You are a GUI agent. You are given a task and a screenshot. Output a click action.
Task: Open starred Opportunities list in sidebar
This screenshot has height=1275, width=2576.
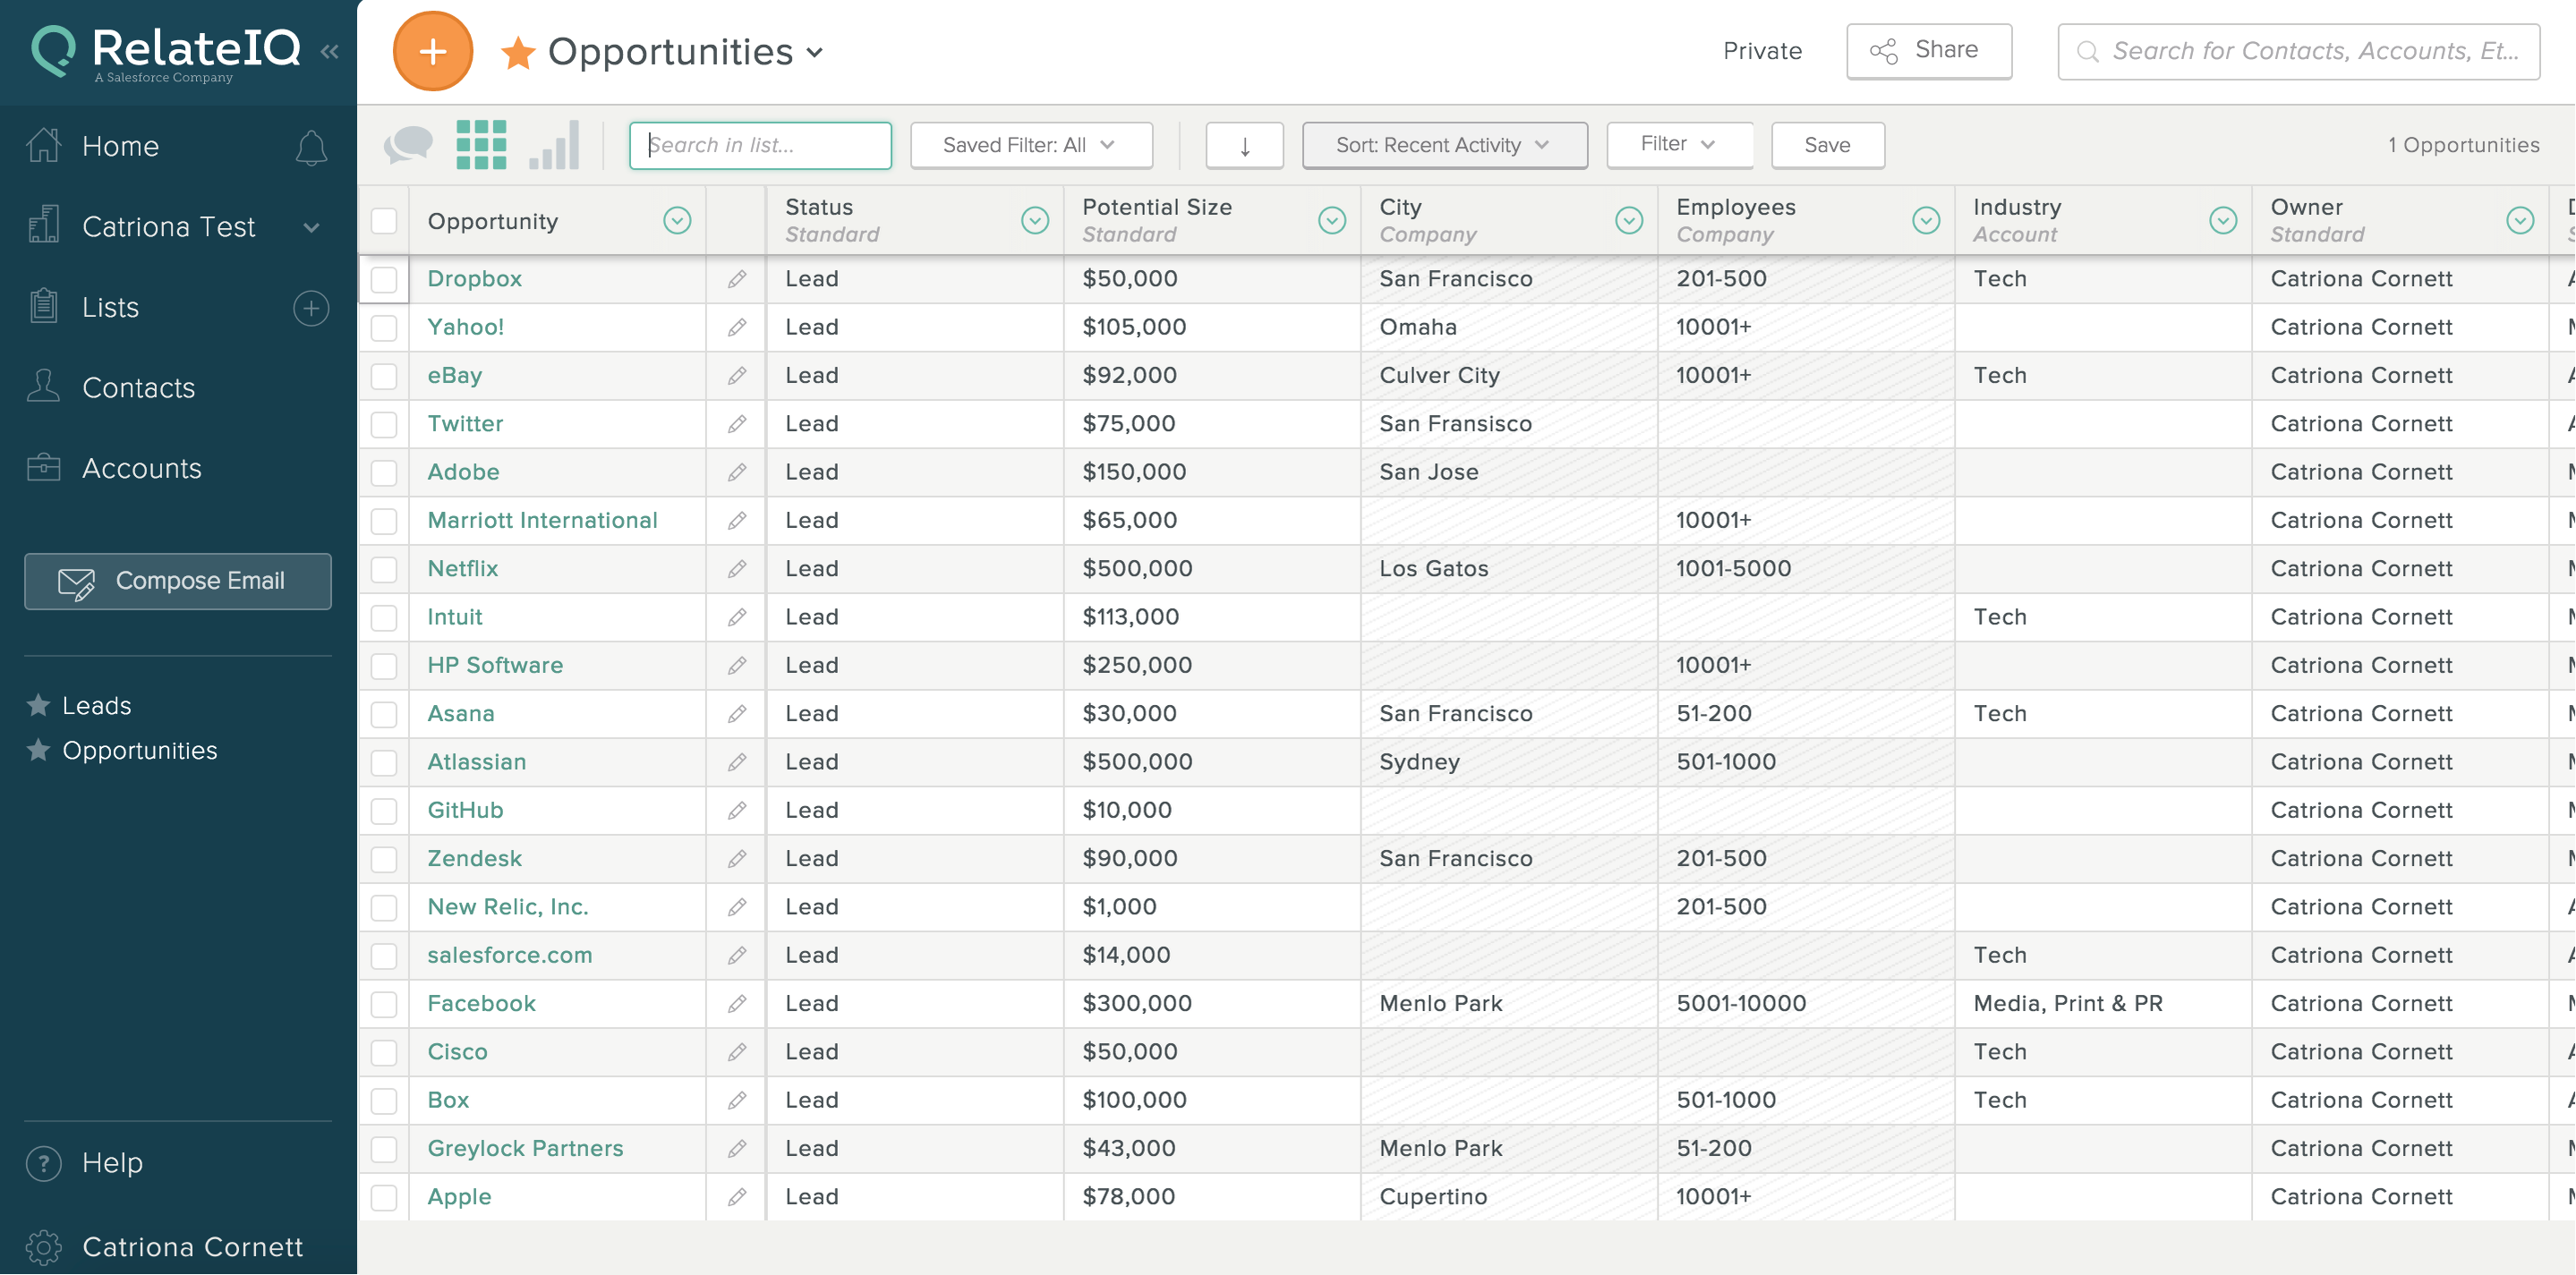pyautogui.click(x=139, y=751)
